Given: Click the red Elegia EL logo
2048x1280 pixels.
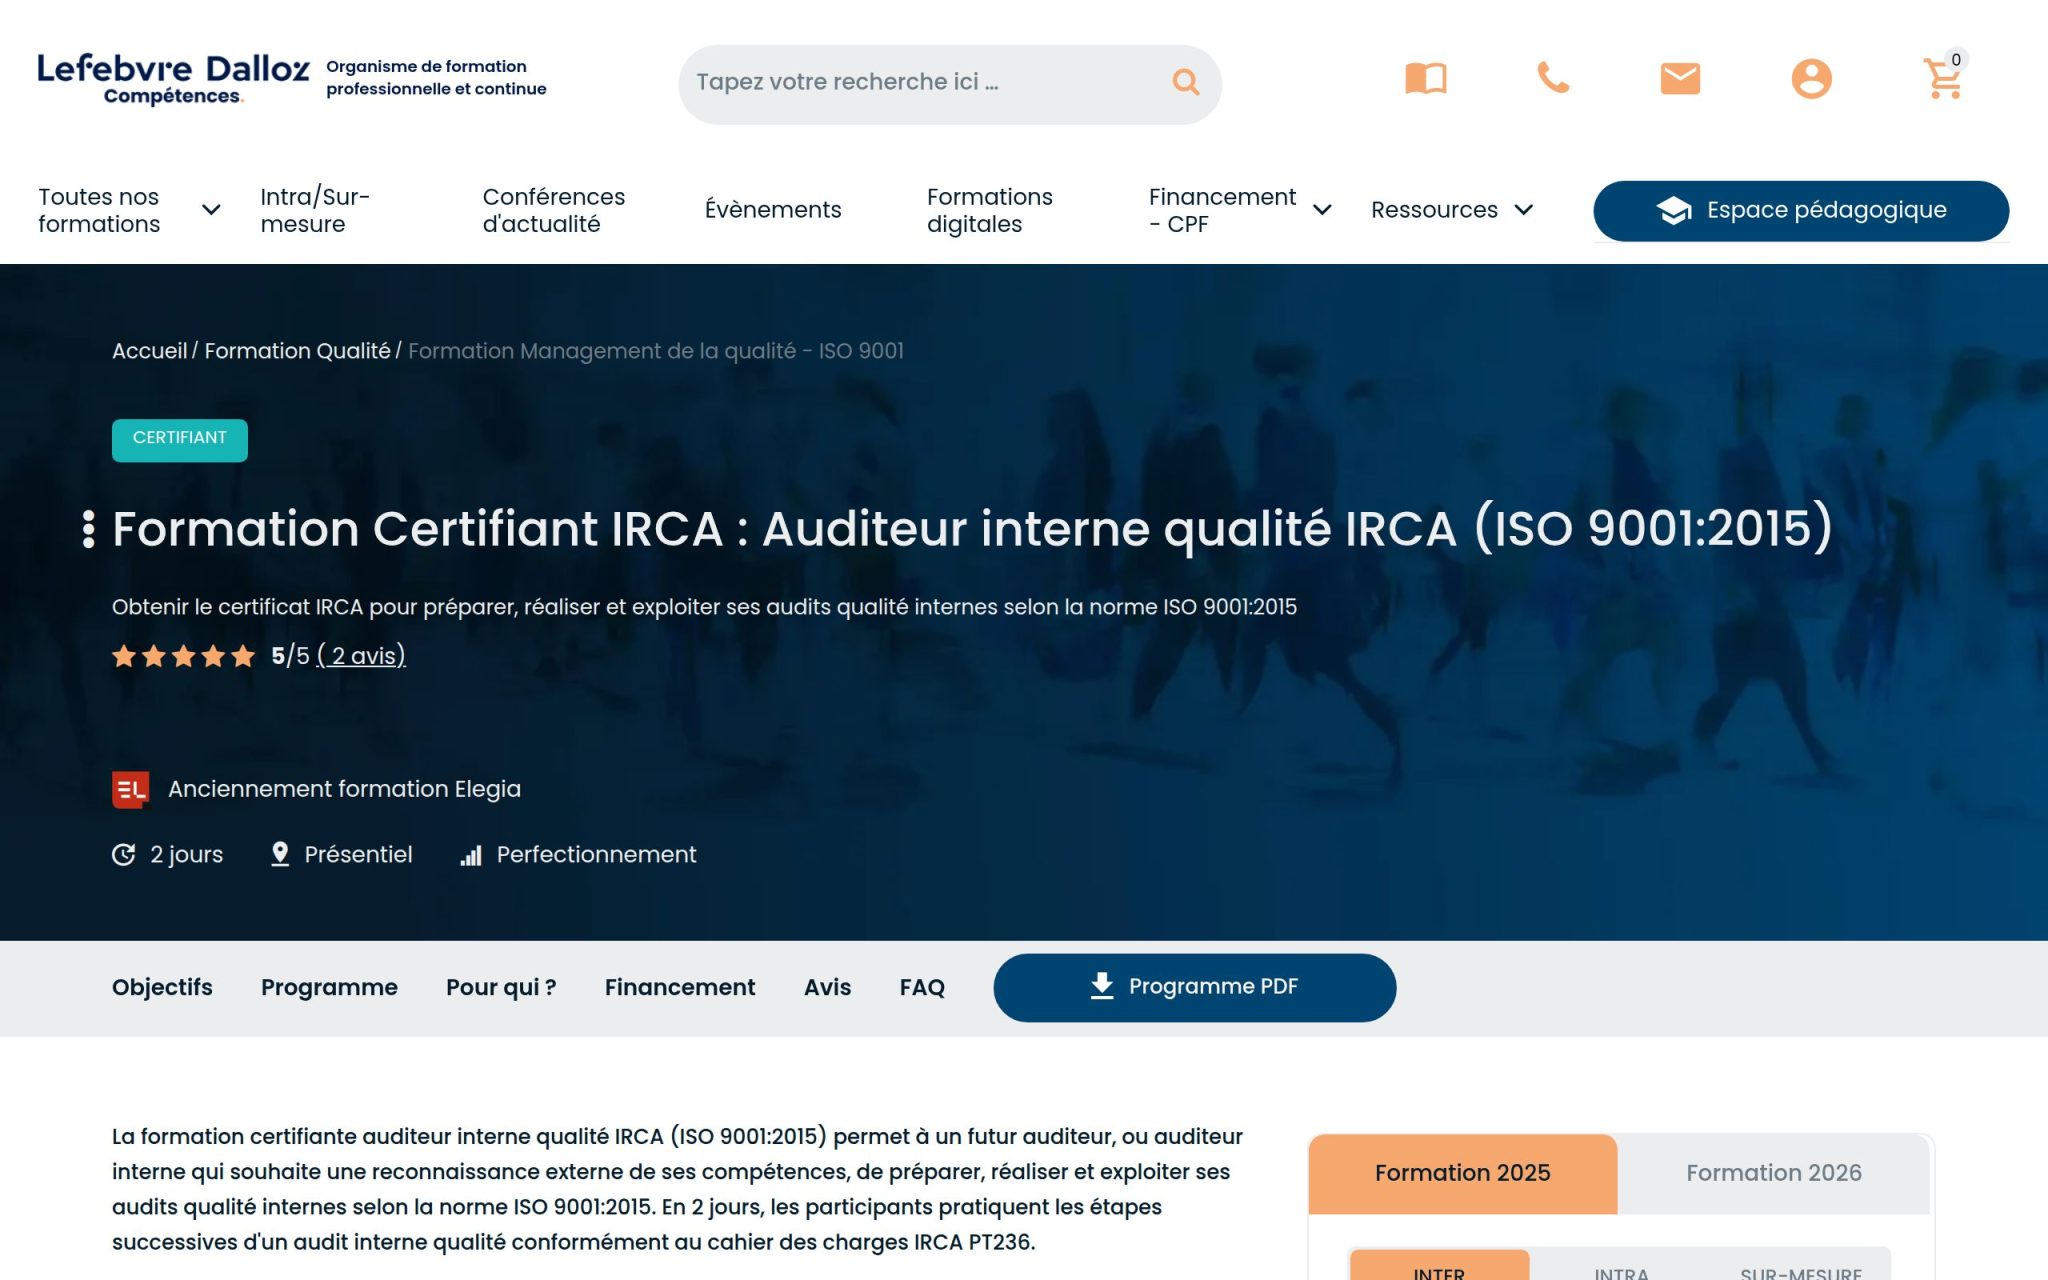Looking at the screenshot, I should coord(131,789).
